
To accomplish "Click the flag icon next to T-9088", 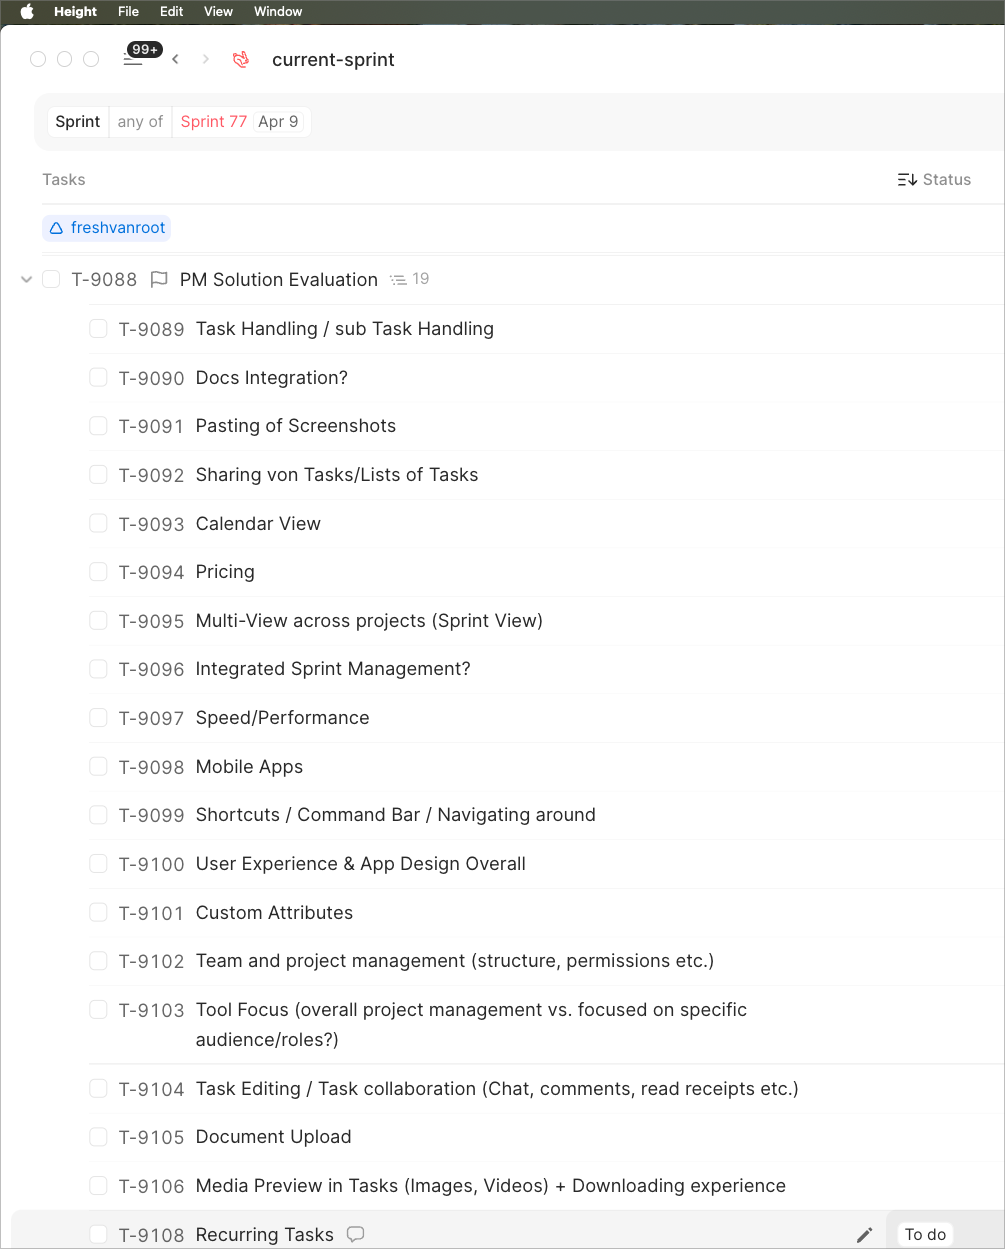I will point(158,280).
